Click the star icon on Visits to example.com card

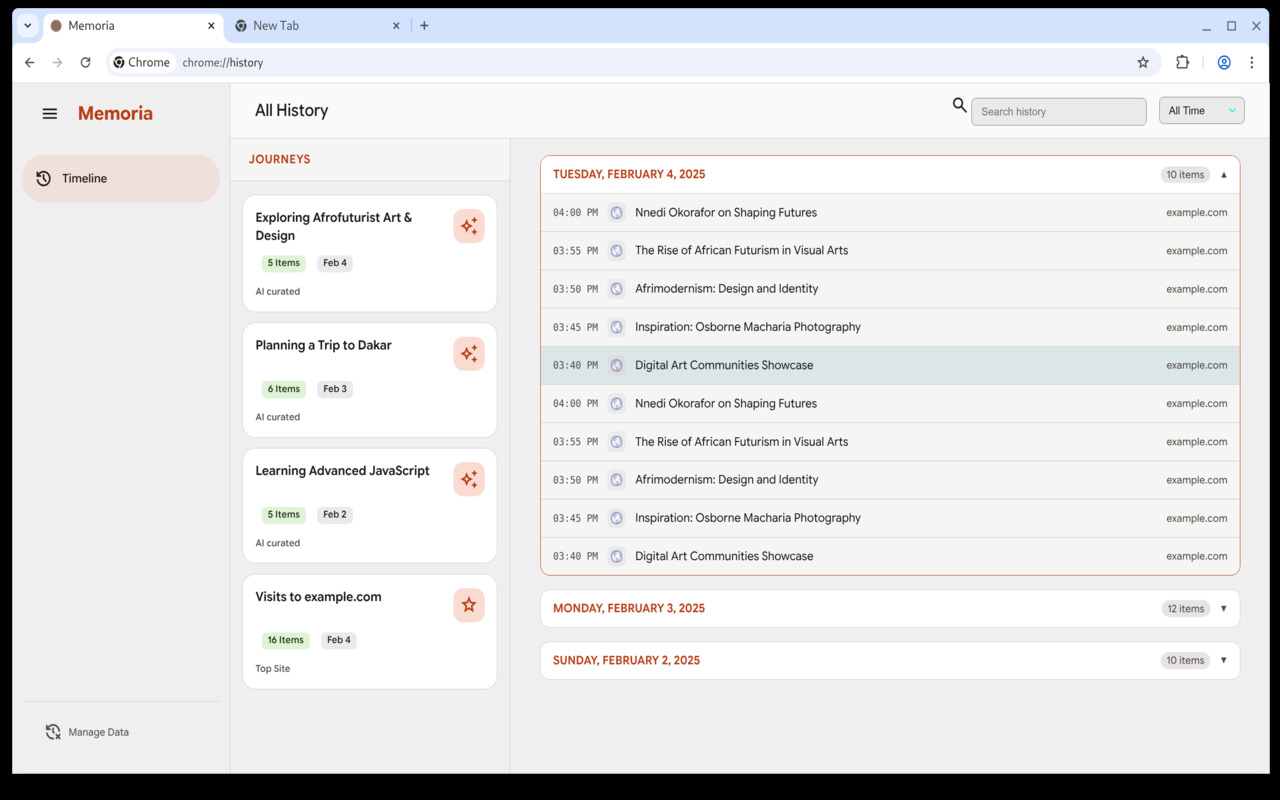468,604
